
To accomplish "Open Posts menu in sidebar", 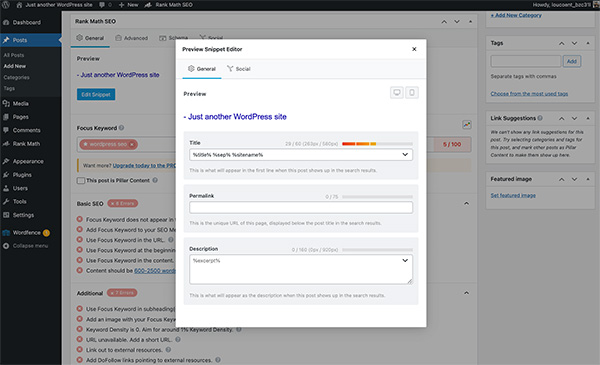I will pos(31,40).
